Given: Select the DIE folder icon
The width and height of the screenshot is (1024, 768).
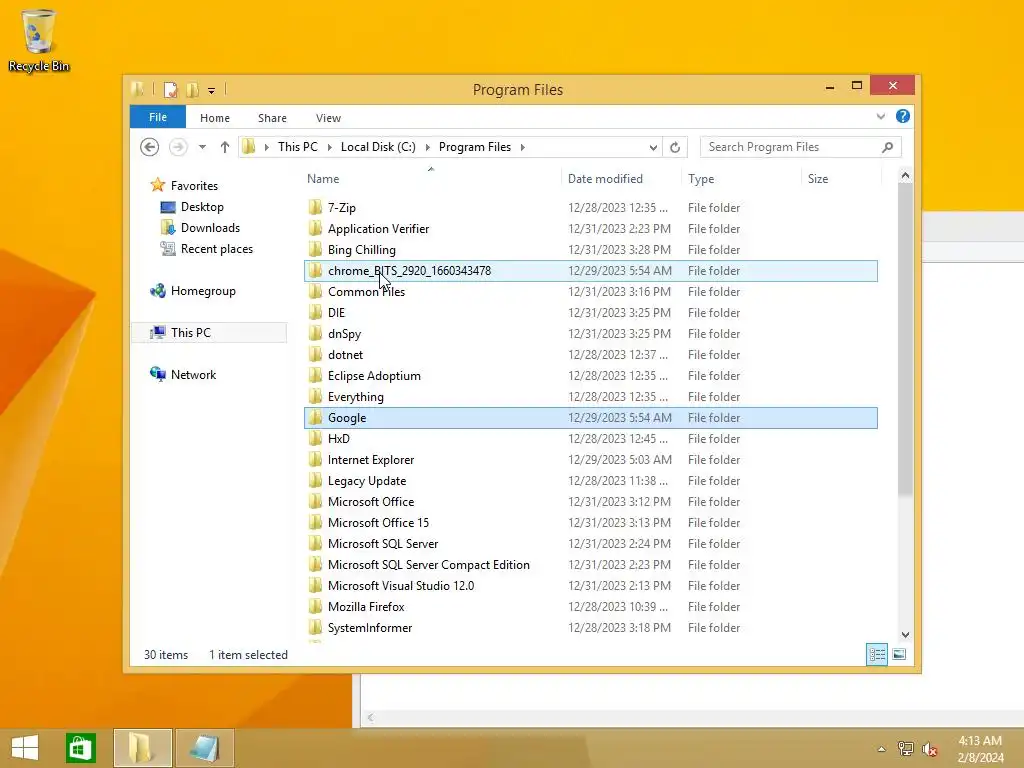Looking at the screenshot, I should tap(315, 313).
